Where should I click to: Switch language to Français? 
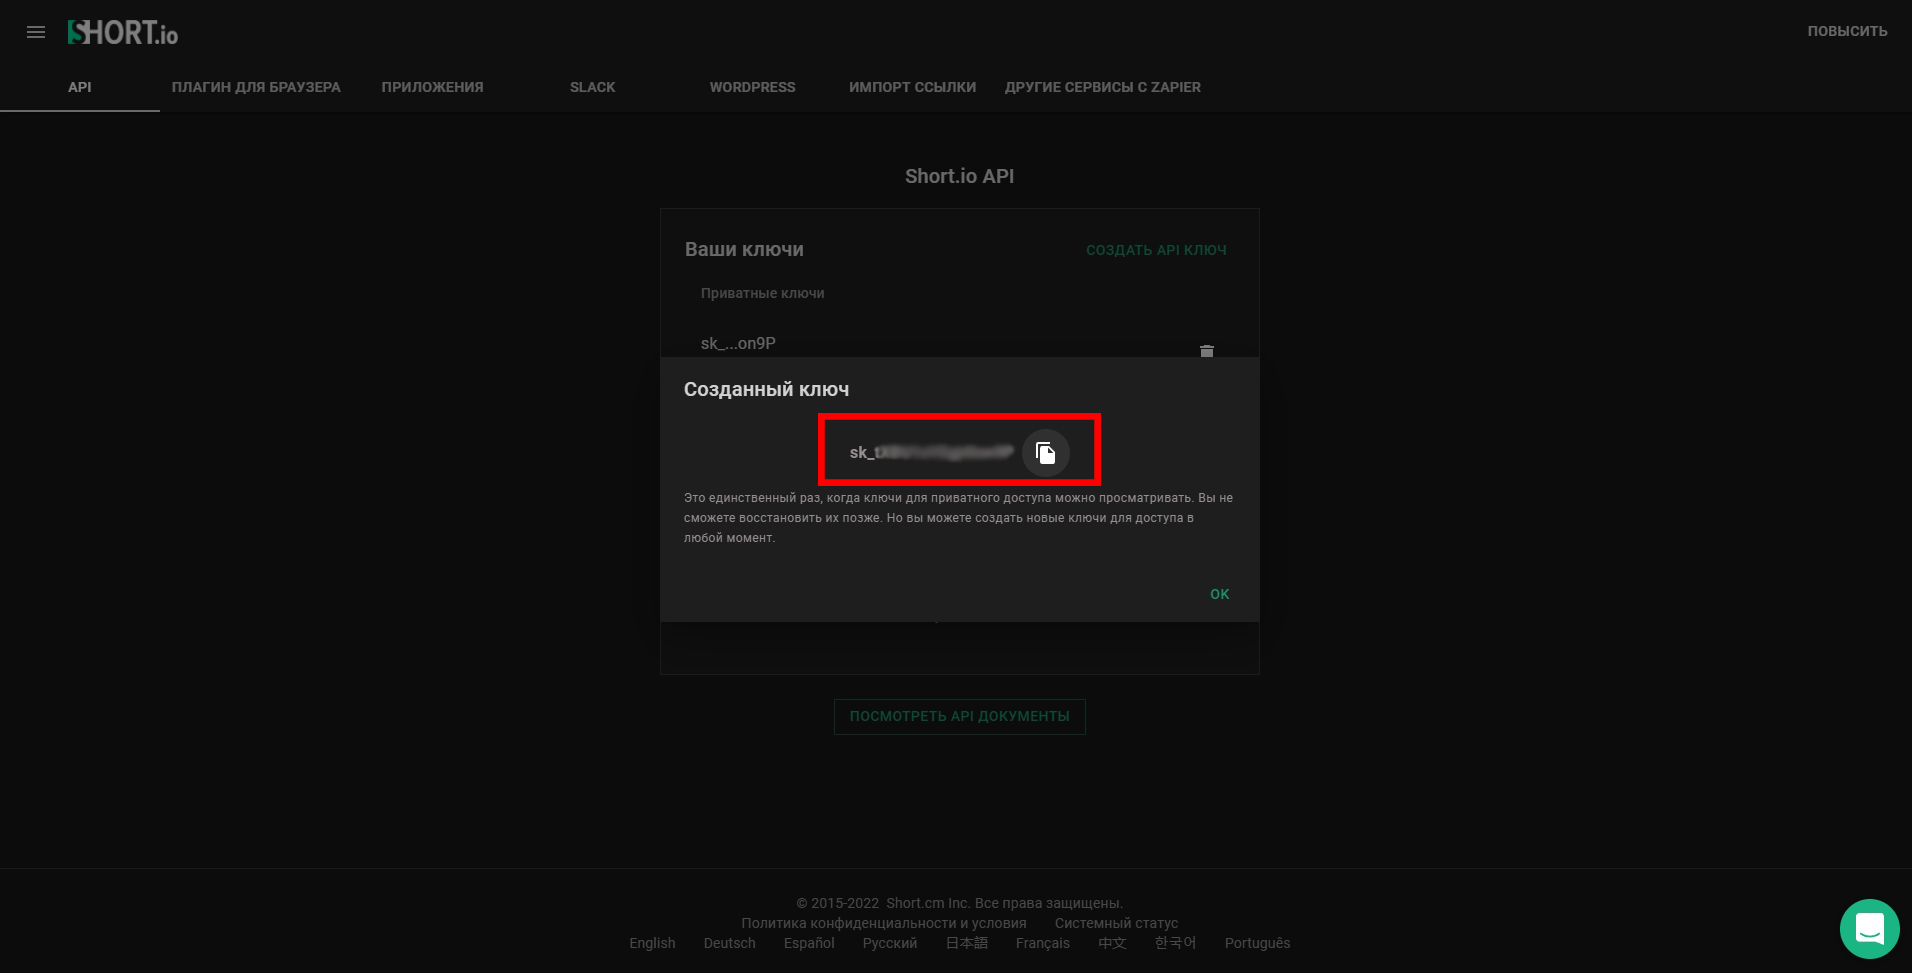tap(1042, 943)
